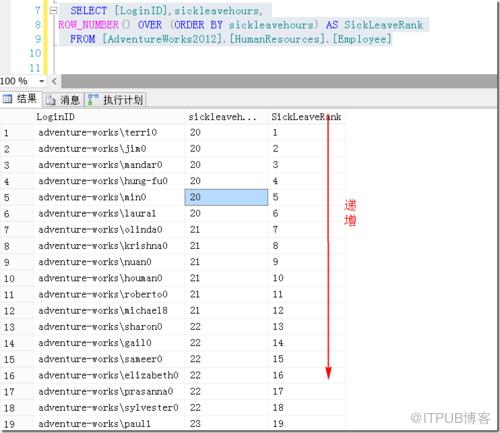The width and height of the screenshot is (500, 433).
Task: Open the 消息 messages tab
Action: point(63,100)
